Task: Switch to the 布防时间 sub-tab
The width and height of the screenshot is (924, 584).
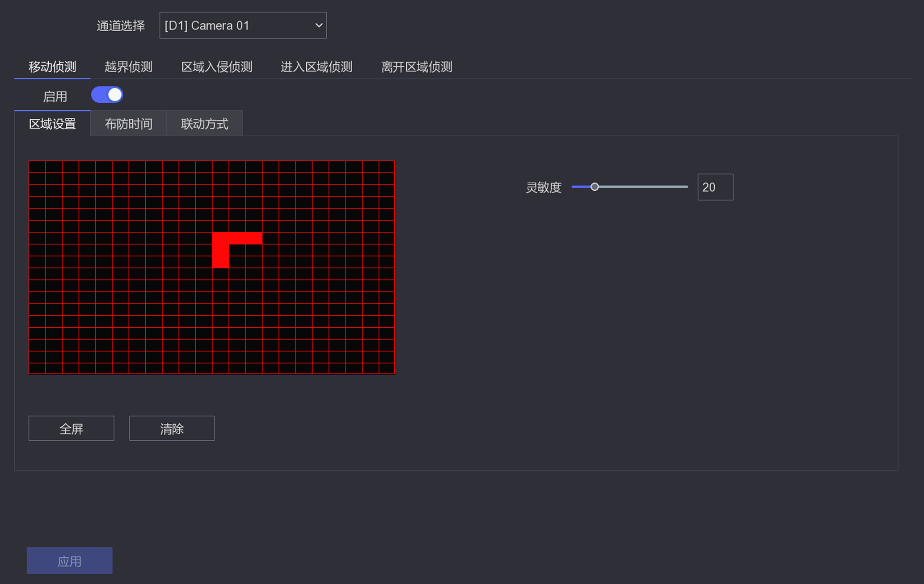Action: click(x=128, y=124)
